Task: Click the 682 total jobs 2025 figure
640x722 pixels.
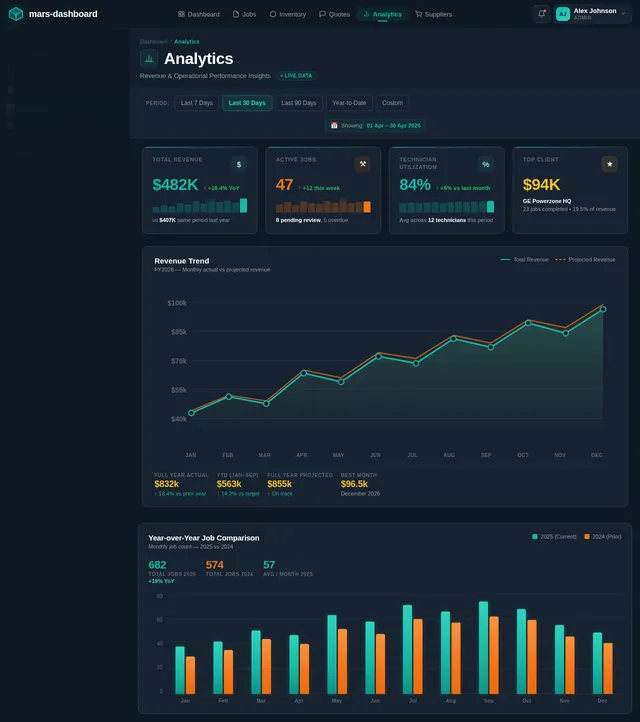Action: click(x=157, y=565)
